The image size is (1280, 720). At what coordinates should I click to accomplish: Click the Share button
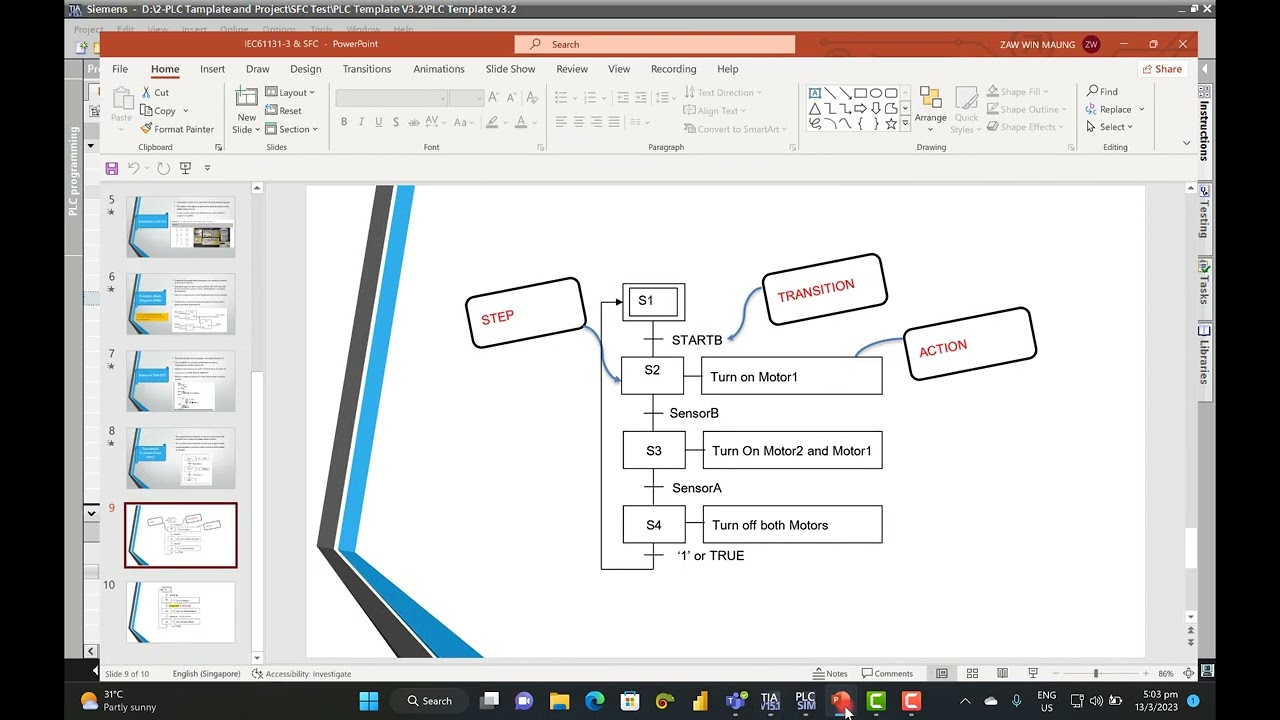click(1161, 69)
